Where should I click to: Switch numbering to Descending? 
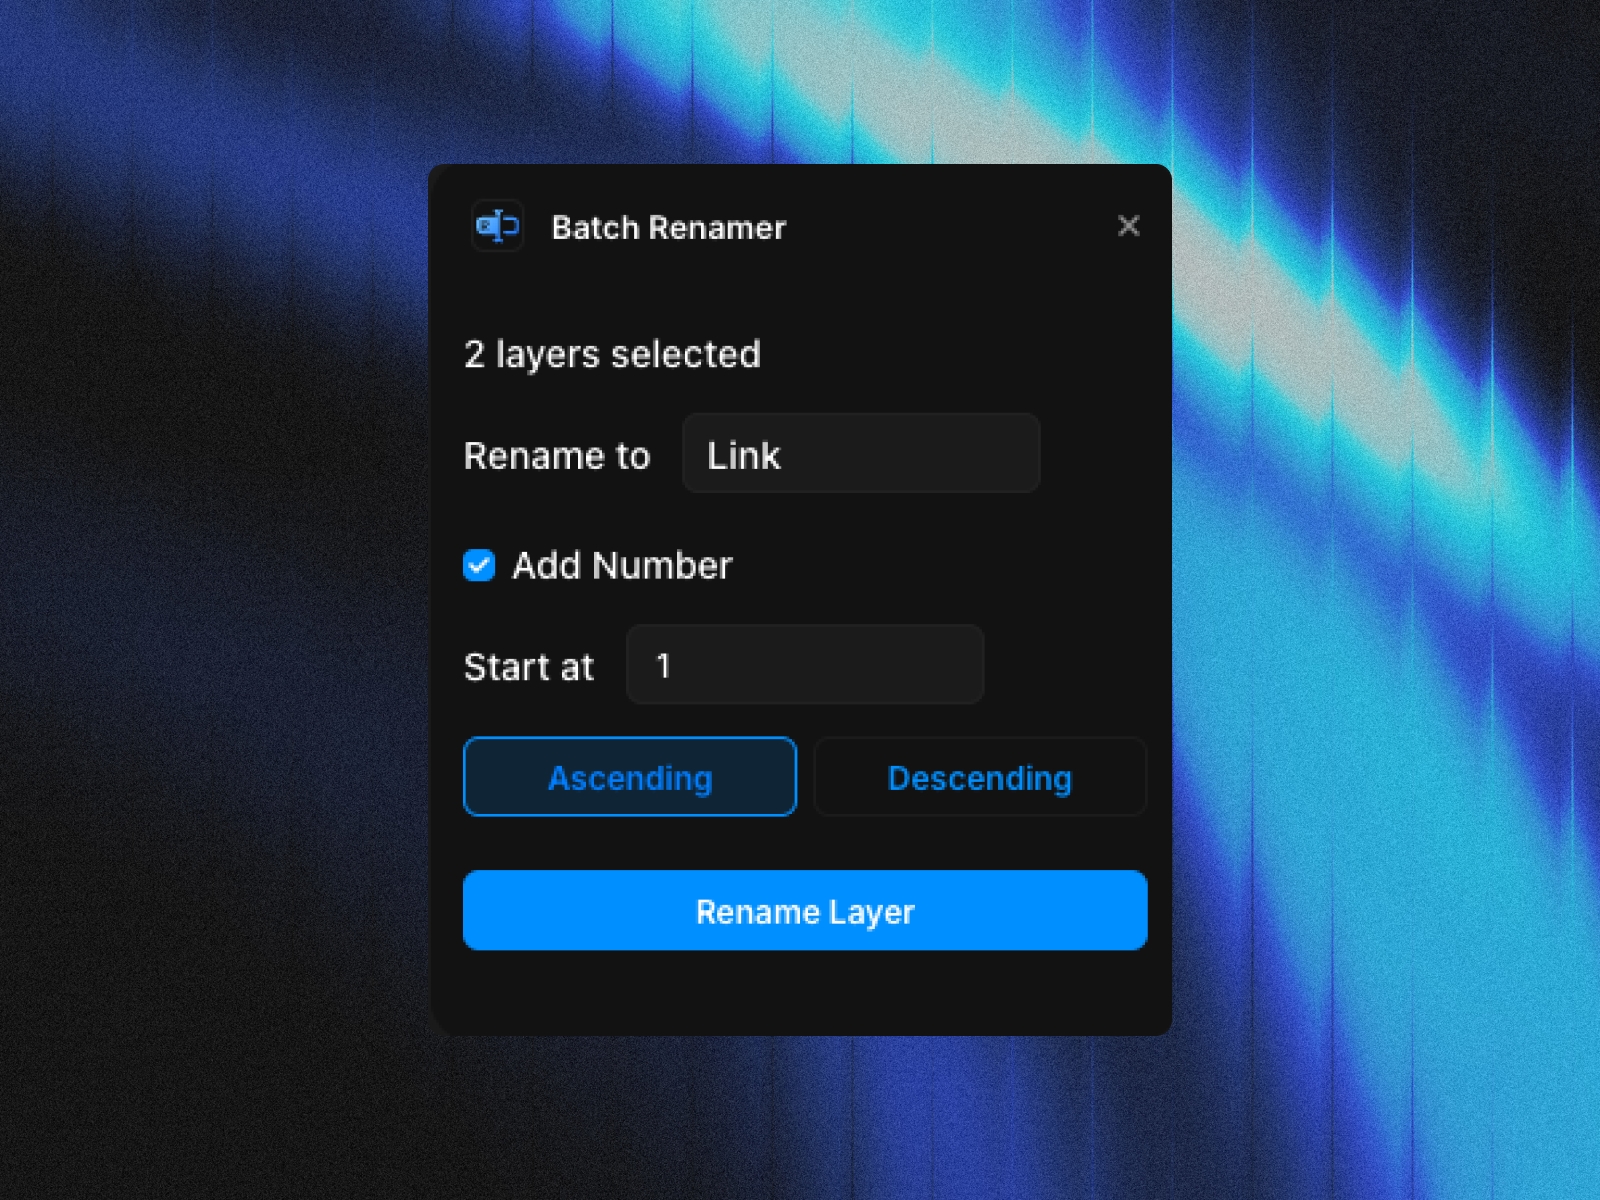click(980, 777)
